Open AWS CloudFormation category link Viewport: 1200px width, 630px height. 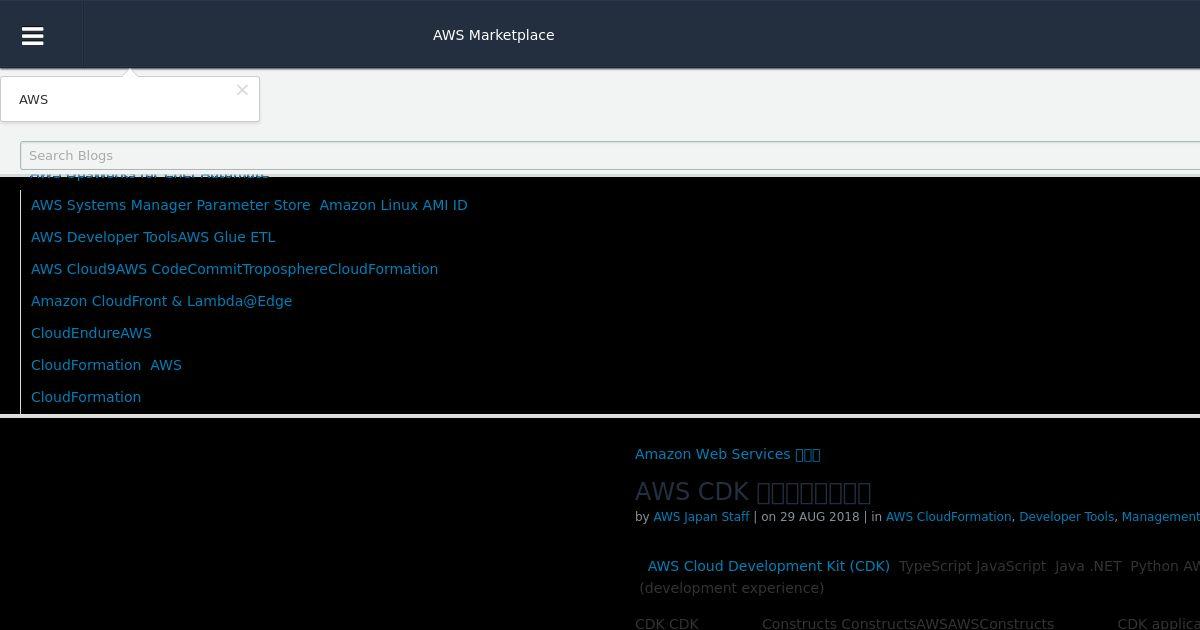coord(948,517)
